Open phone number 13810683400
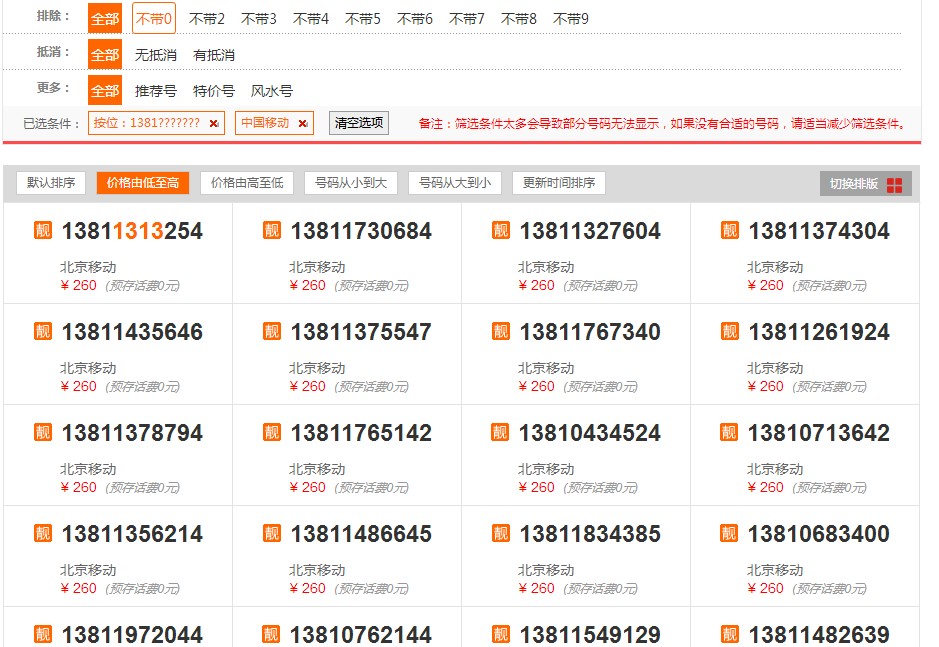This screenshot has height=647, width=939. (x=819, y=533)
